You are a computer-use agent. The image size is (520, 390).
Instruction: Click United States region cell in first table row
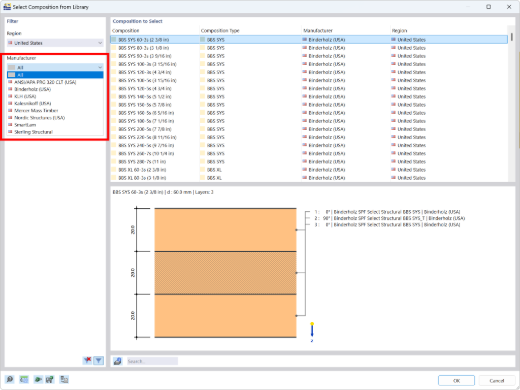[449, 40]
